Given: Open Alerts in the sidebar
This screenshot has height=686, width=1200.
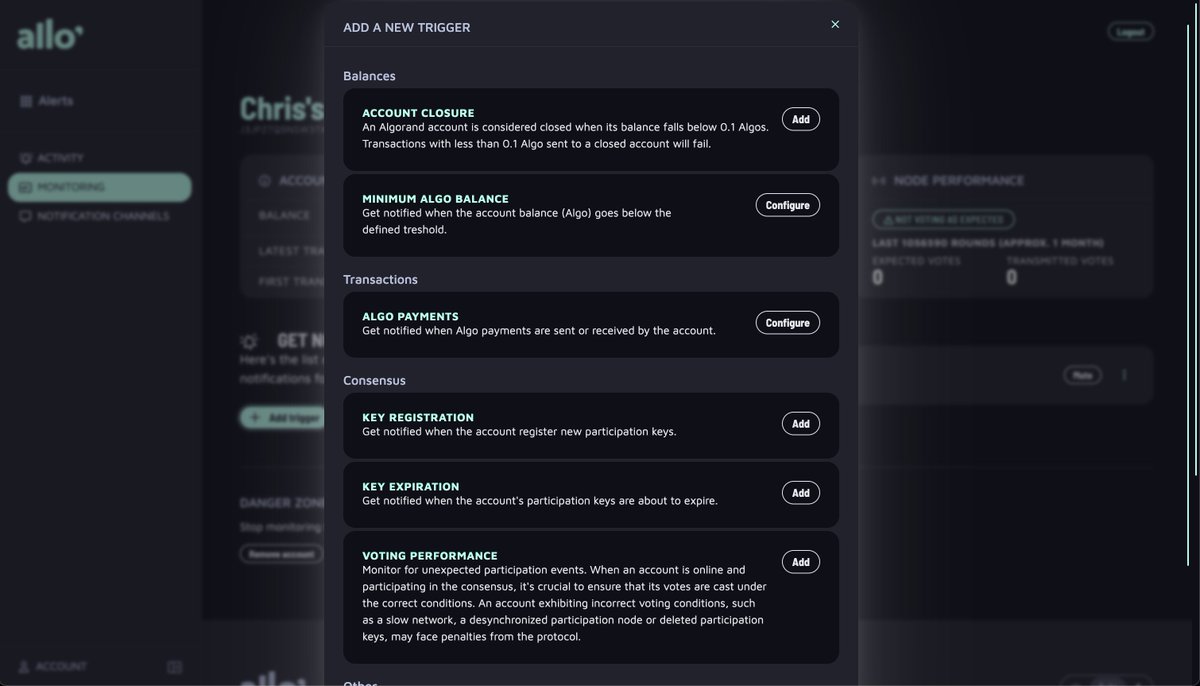Looking at the screenshot, I should point(46,101).
